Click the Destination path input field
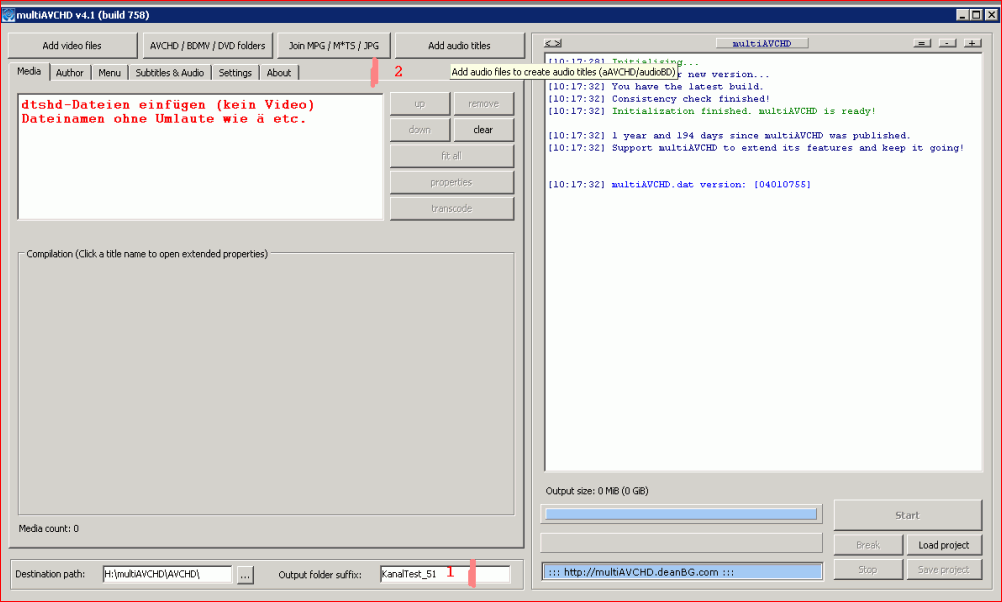The image size is (1002, 602). point(166,574)
